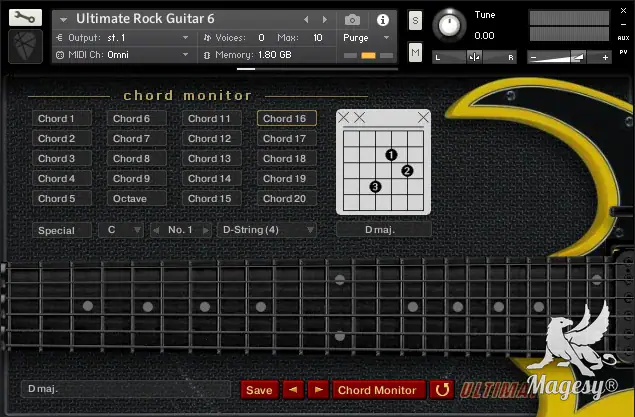
Task: Select Chord 2
Action: (62, 138)
